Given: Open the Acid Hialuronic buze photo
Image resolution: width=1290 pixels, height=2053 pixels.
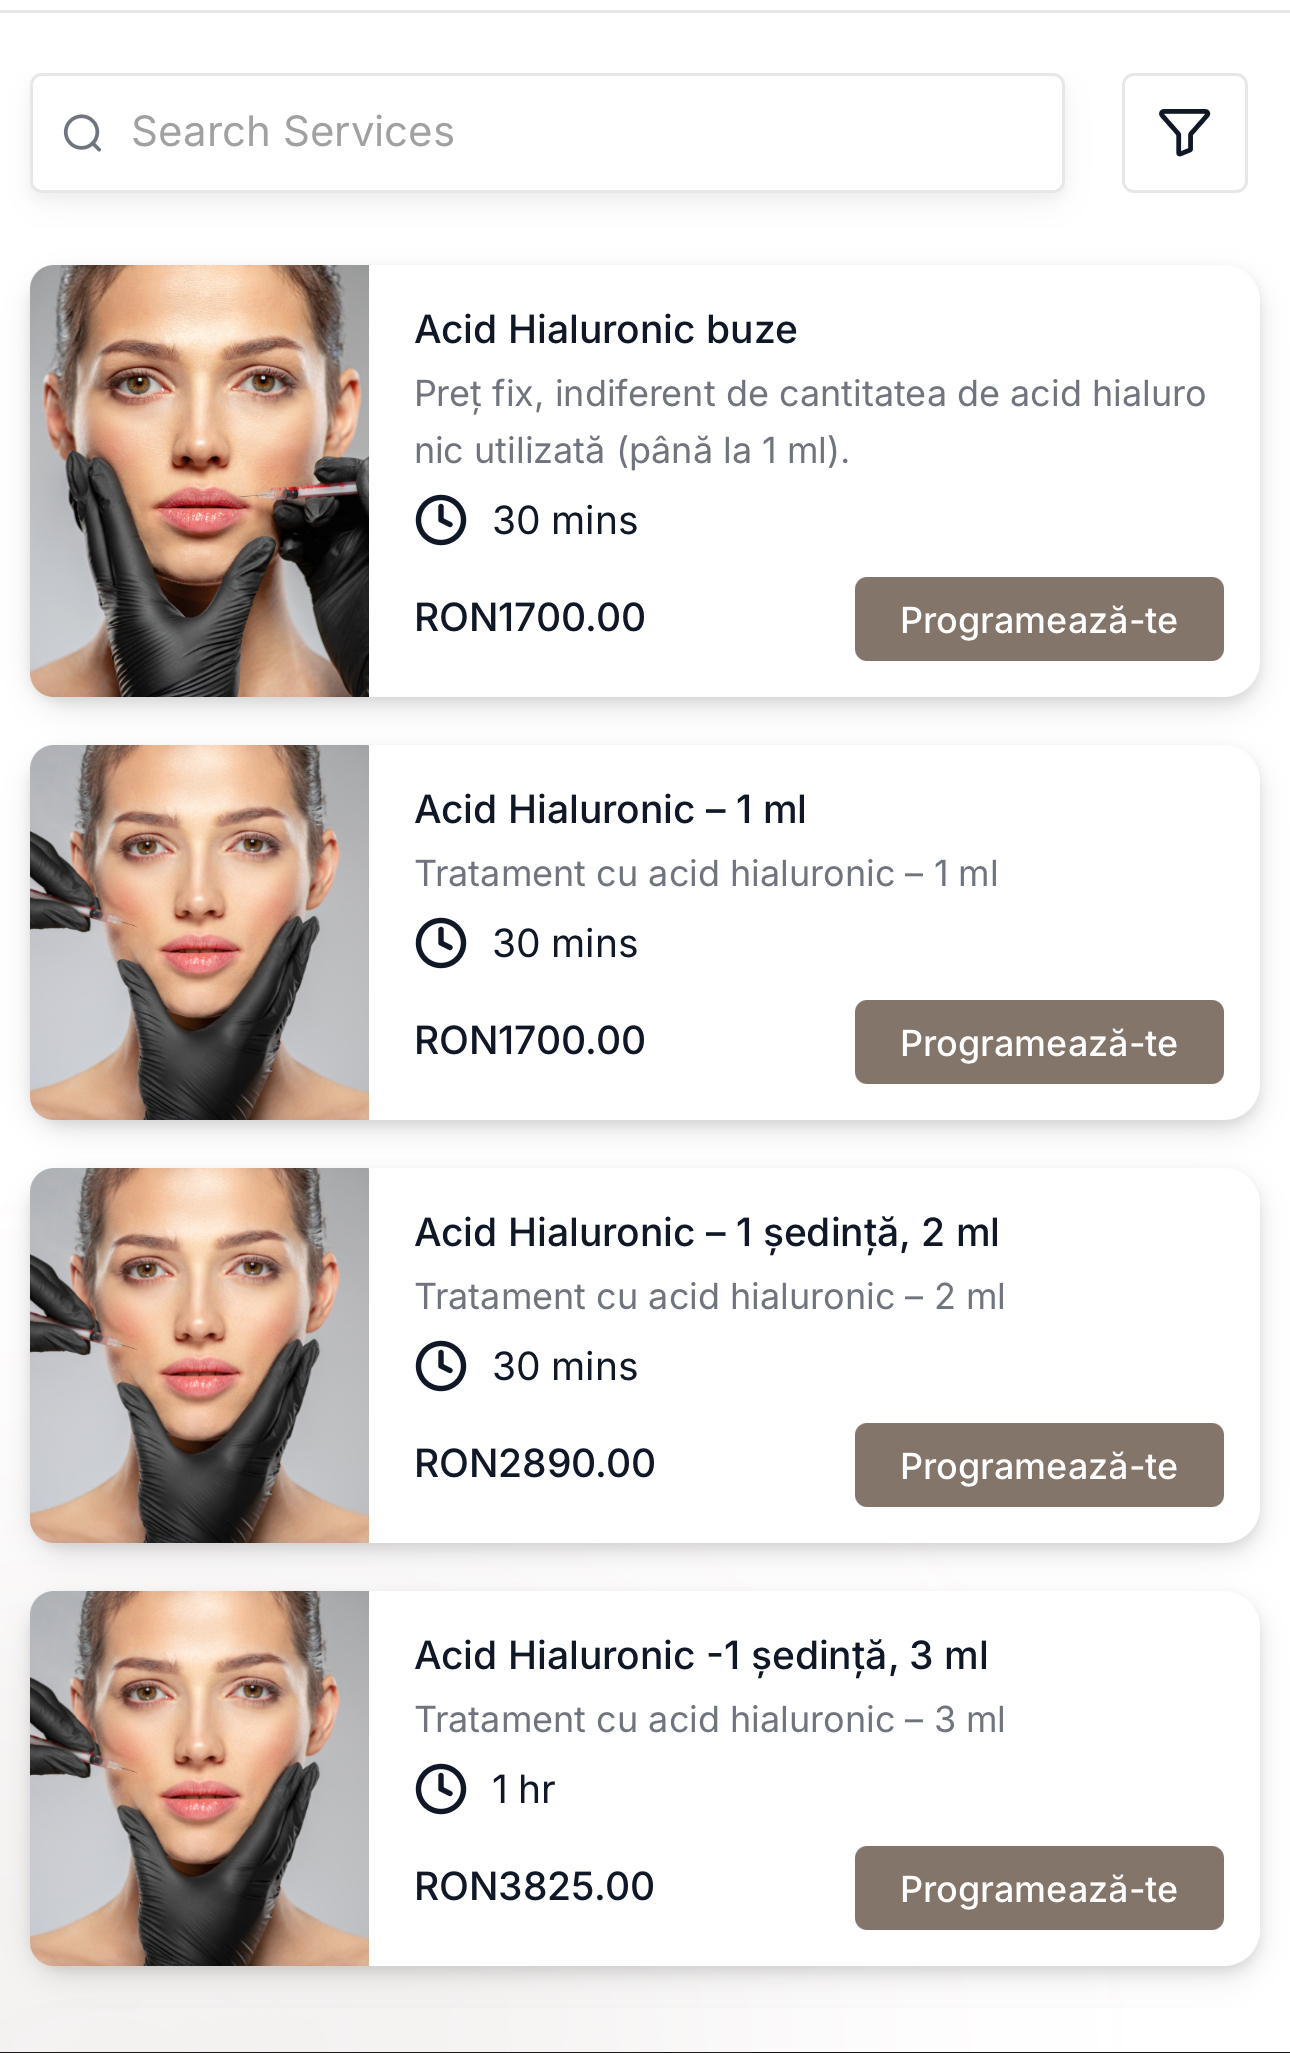Looking at the screenshot, I should pos(200,481).
